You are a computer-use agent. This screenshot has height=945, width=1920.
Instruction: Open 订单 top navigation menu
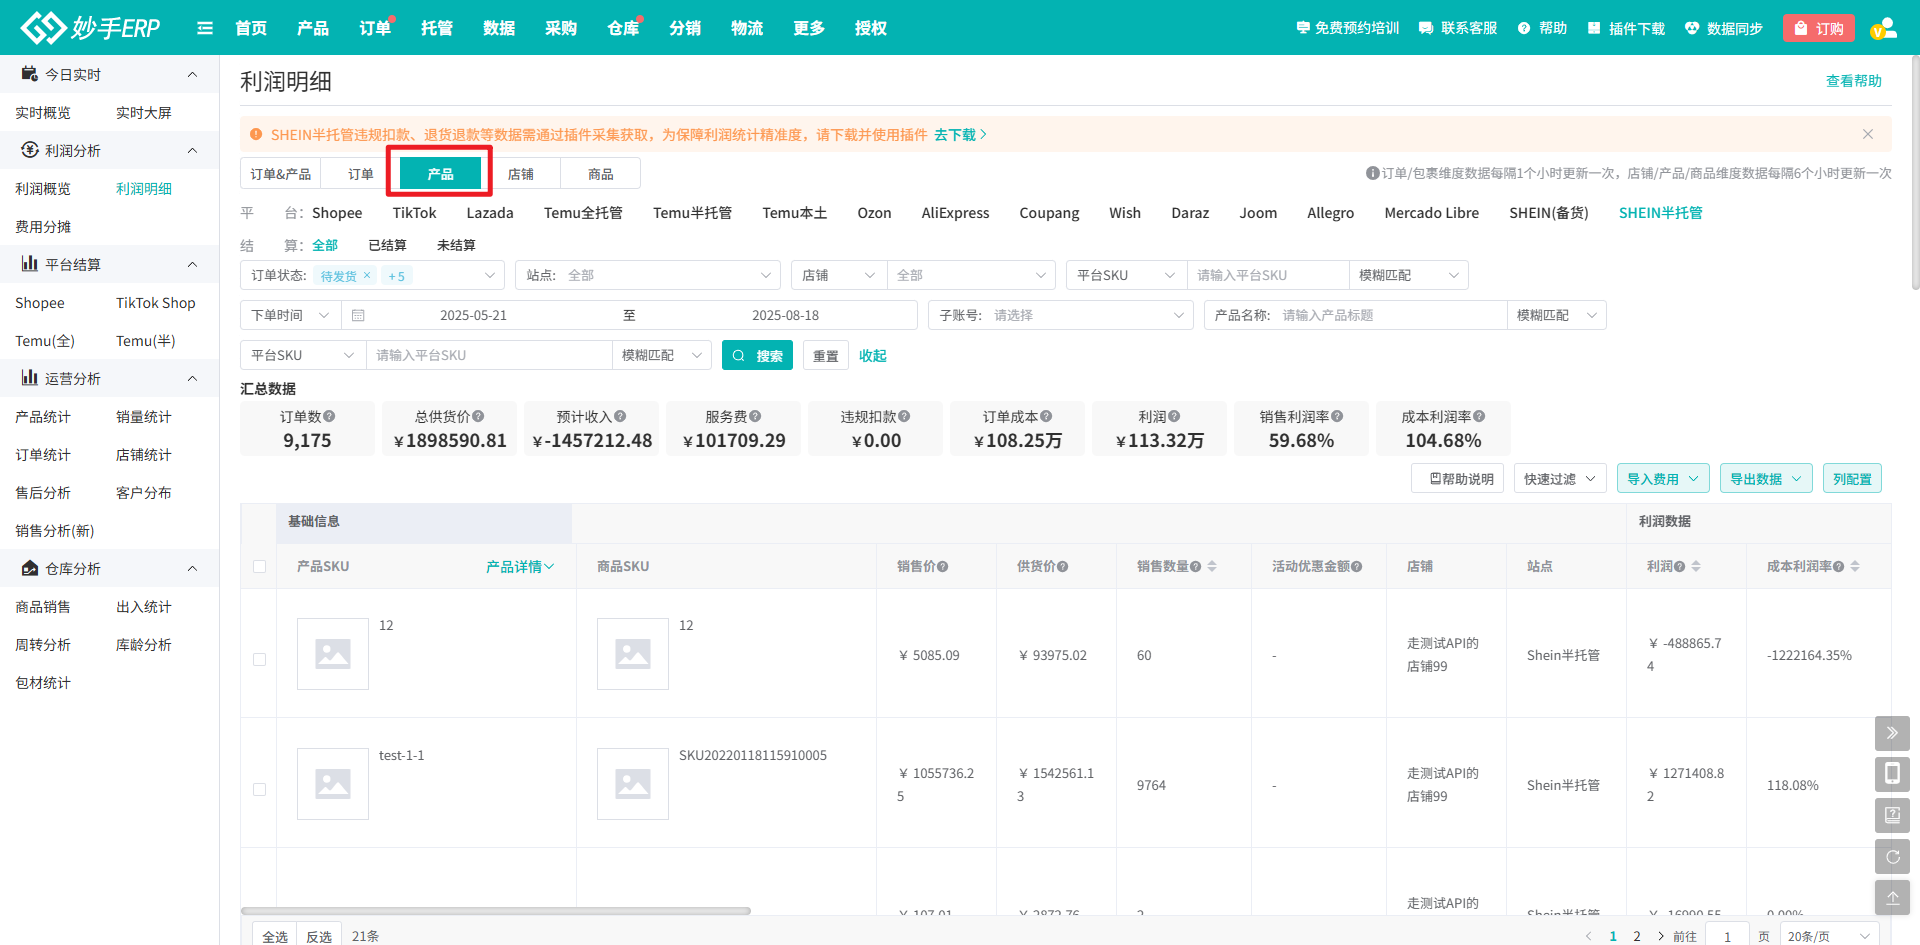(375, 28)
